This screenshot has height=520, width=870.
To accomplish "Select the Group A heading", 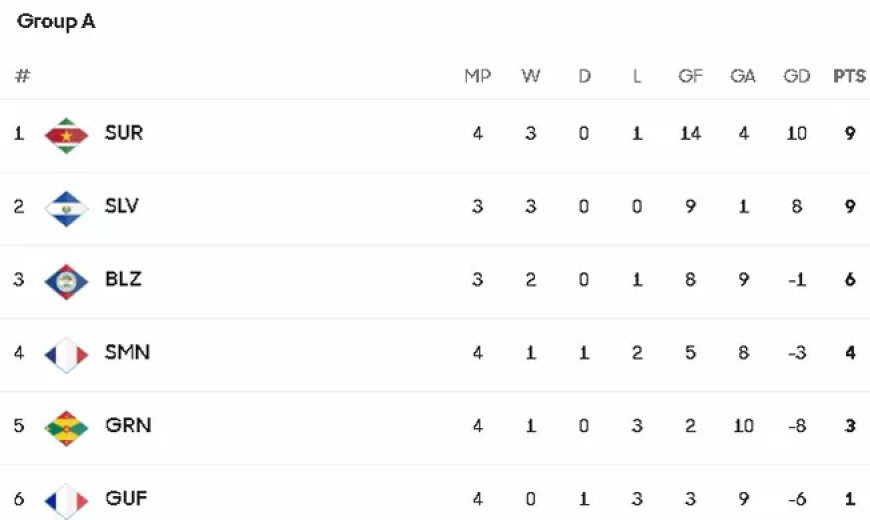I will pyautogui.click(x=56, y=22).
